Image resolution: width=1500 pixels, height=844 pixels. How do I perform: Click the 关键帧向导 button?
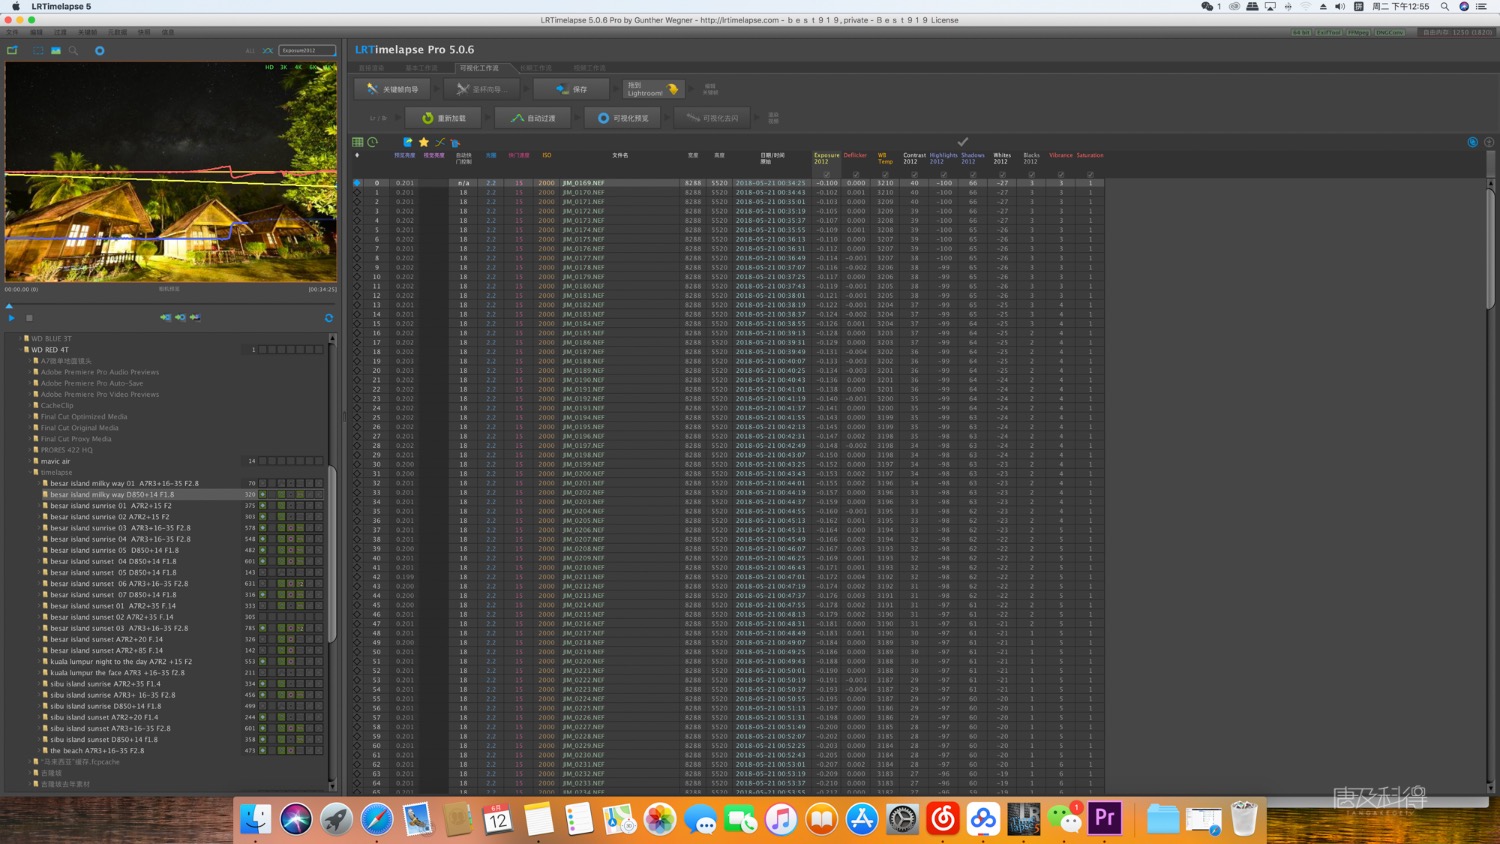[x=392, y=89]
